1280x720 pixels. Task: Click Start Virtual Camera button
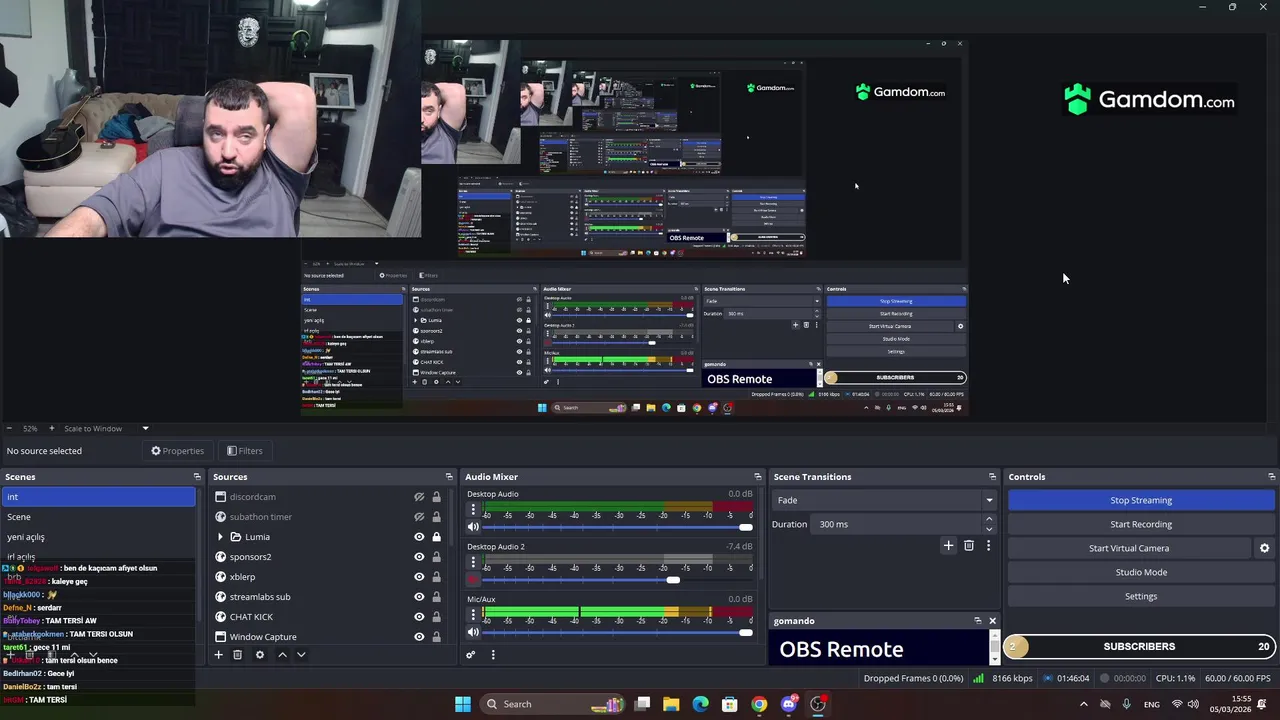(x=1129, y=548)
